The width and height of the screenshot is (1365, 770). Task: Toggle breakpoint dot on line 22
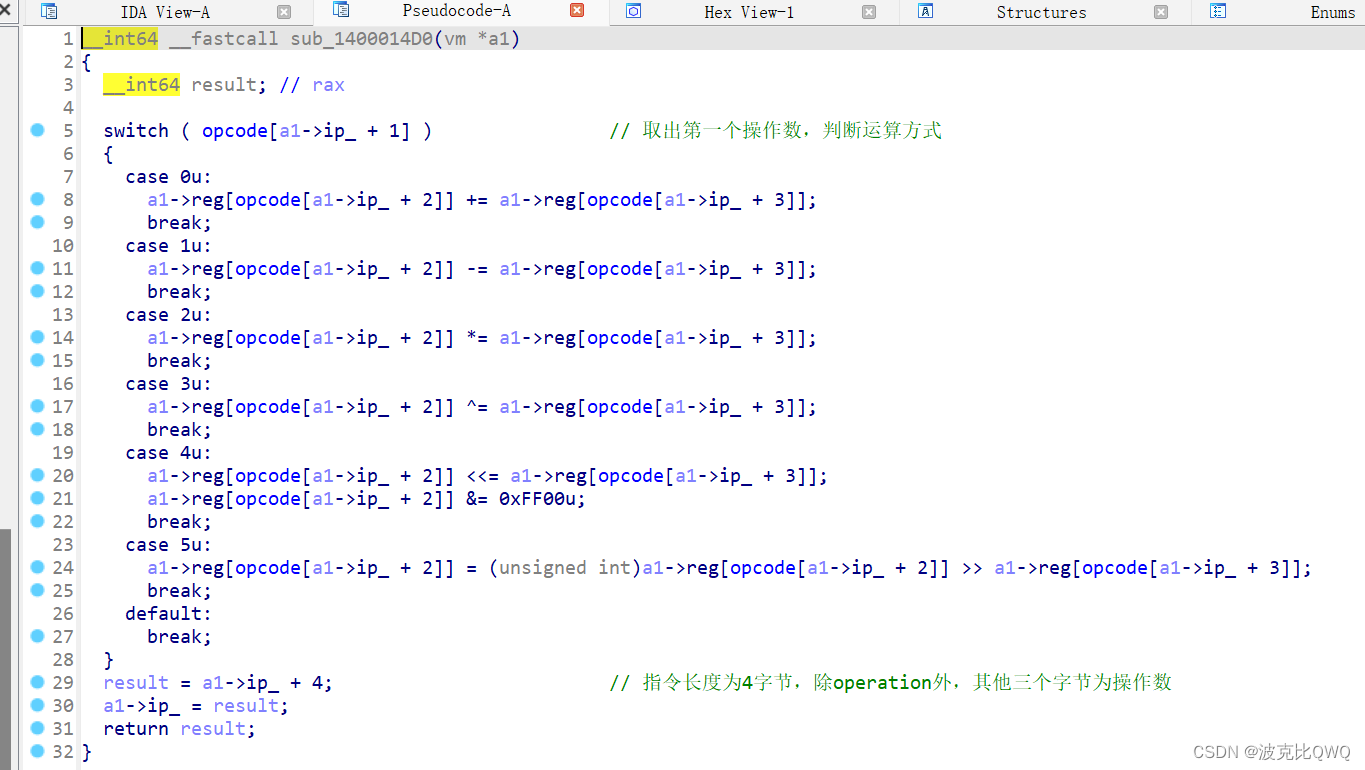pos(37,521)
